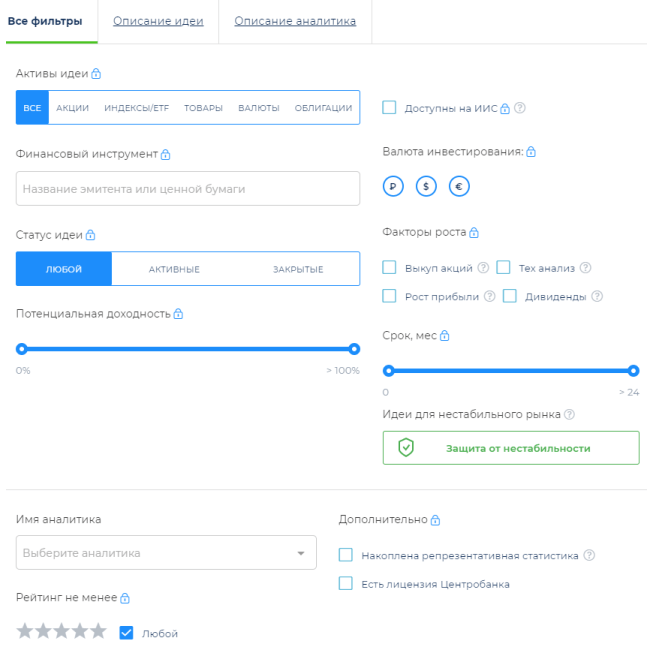Click help icon next to Дивиденды

click(597, 296)
